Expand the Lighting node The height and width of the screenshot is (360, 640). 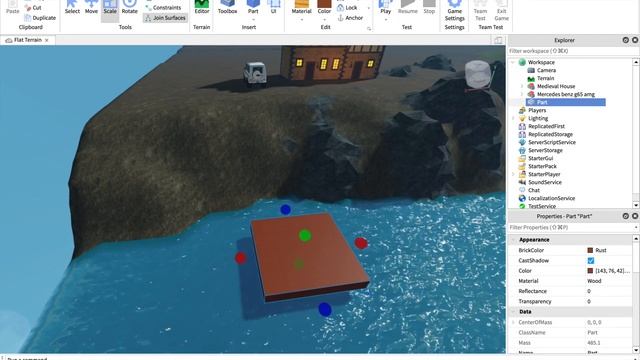(x=513, y=118)
